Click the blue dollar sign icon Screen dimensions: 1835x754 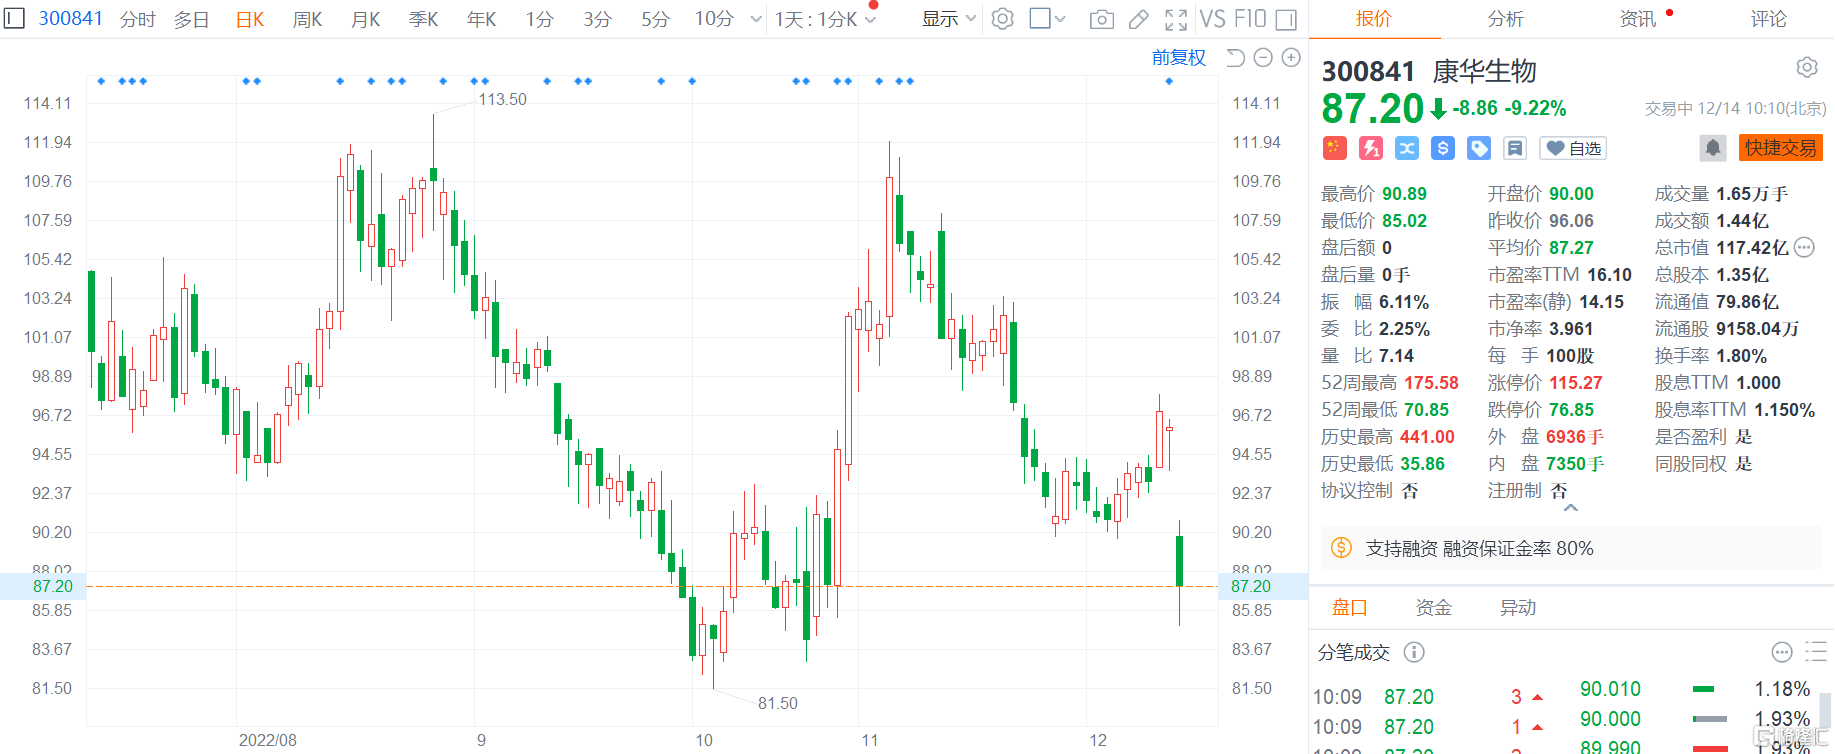pyautogui.click(x=1443, y=148)
